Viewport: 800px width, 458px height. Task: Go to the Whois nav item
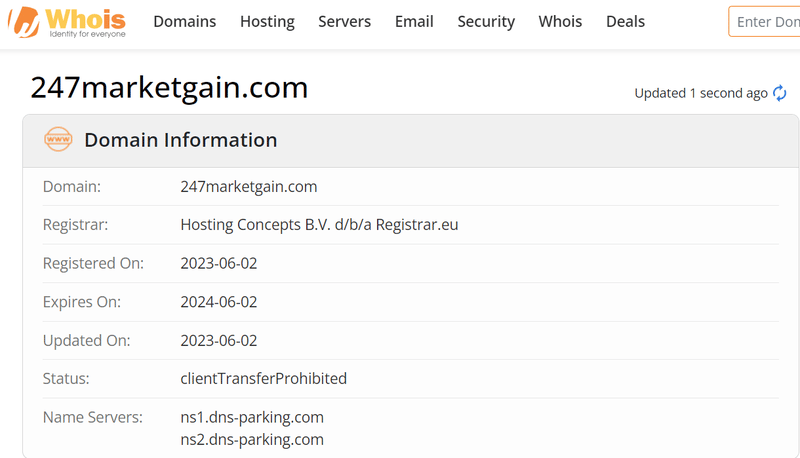pos(560,21)
